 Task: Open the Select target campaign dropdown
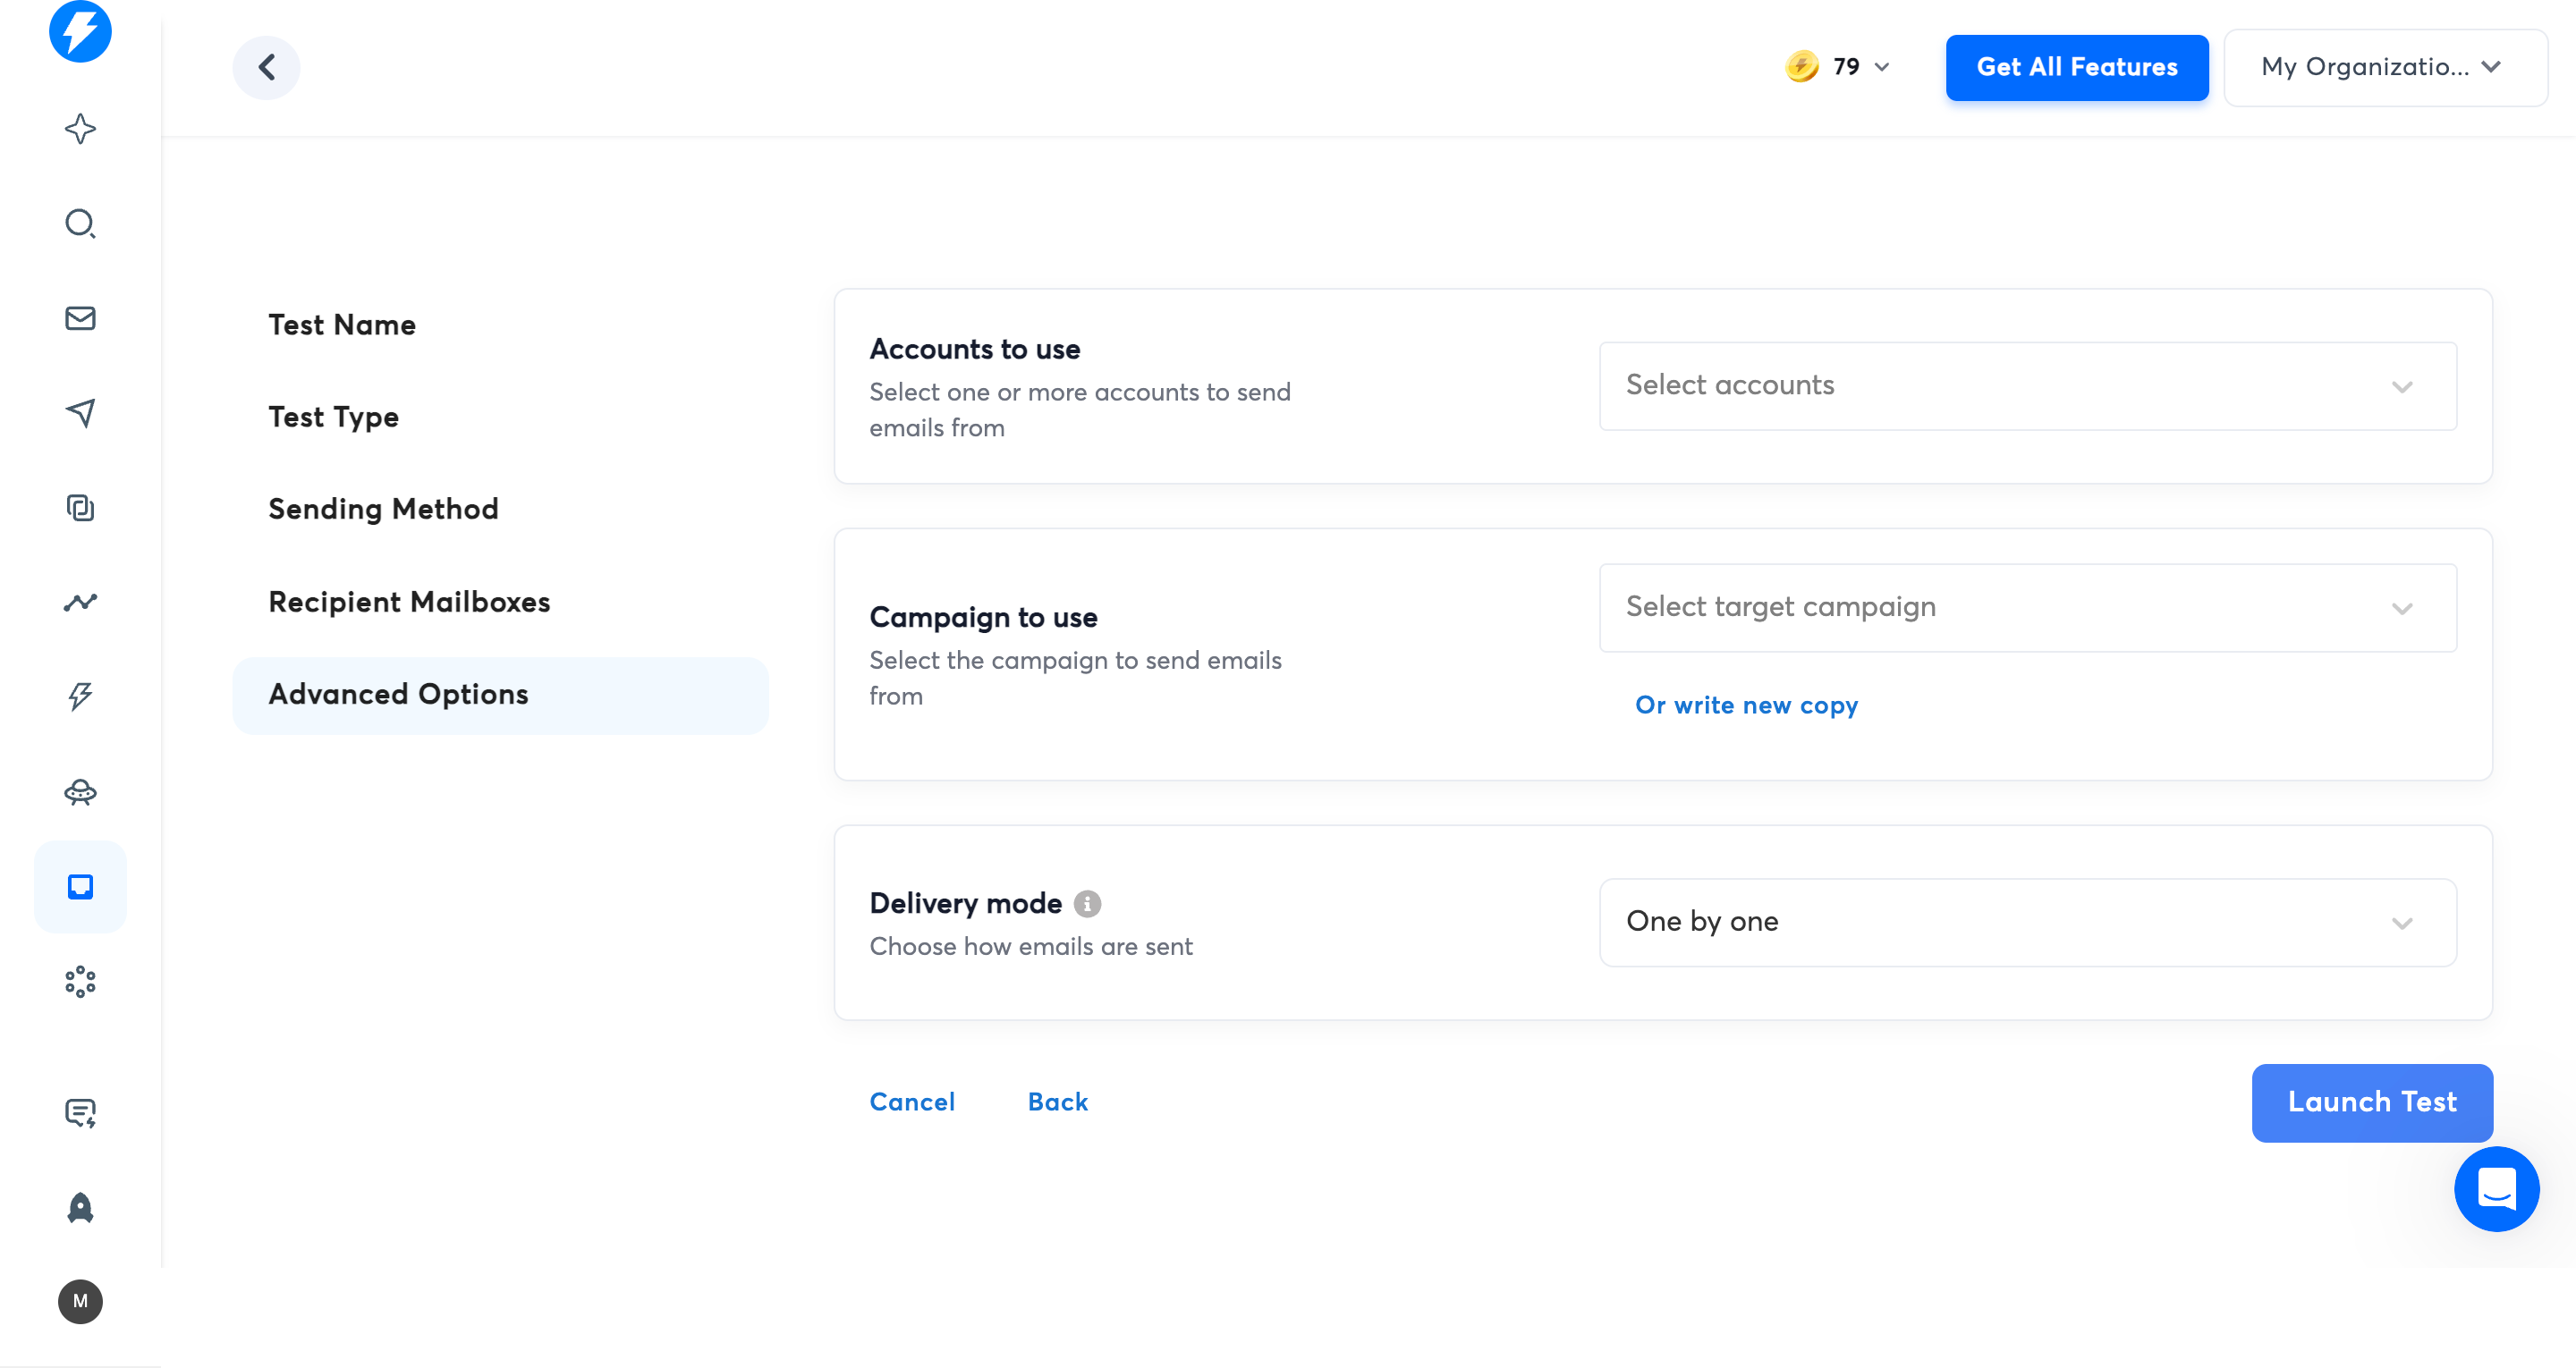(x=2026, y=607)
